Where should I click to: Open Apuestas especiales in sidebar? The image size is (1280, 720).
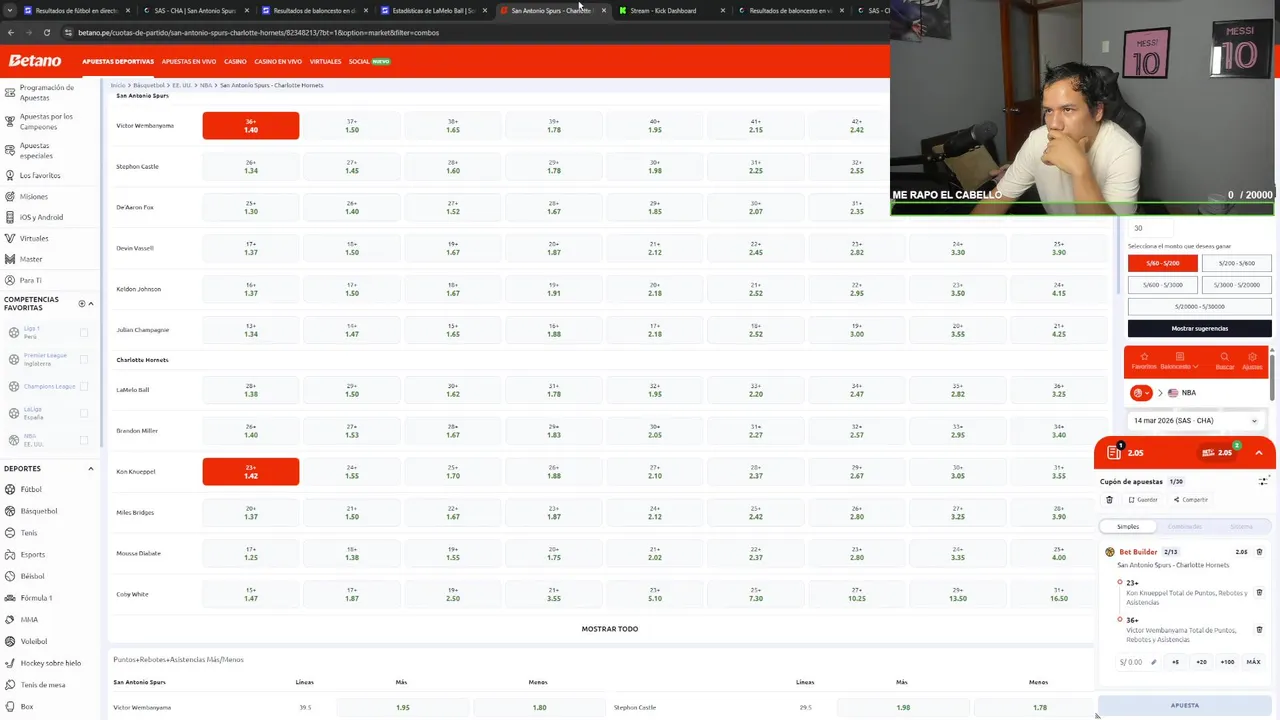tap(36, 150)
